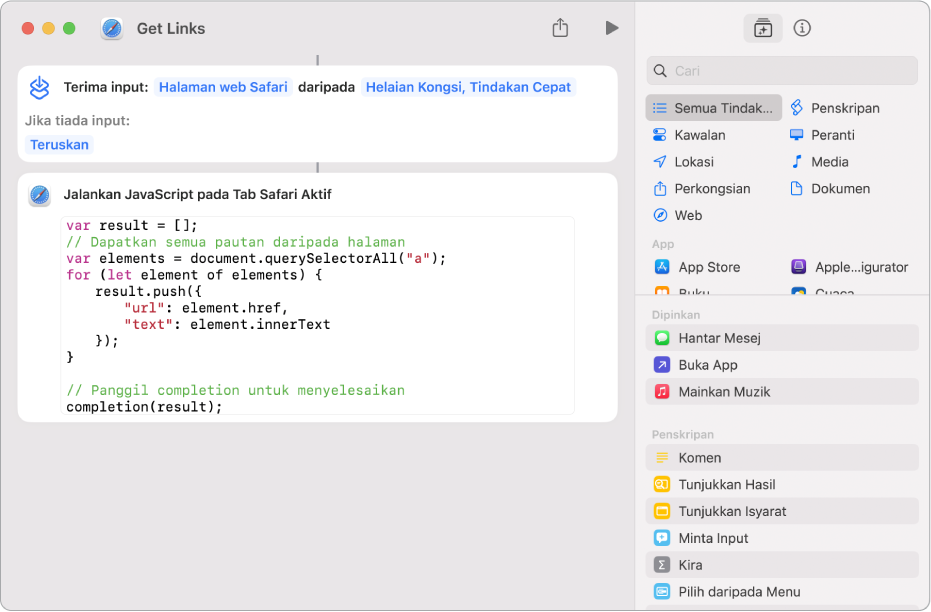
Task: Select the Dokumen category
Action: (x=840, y=189)
